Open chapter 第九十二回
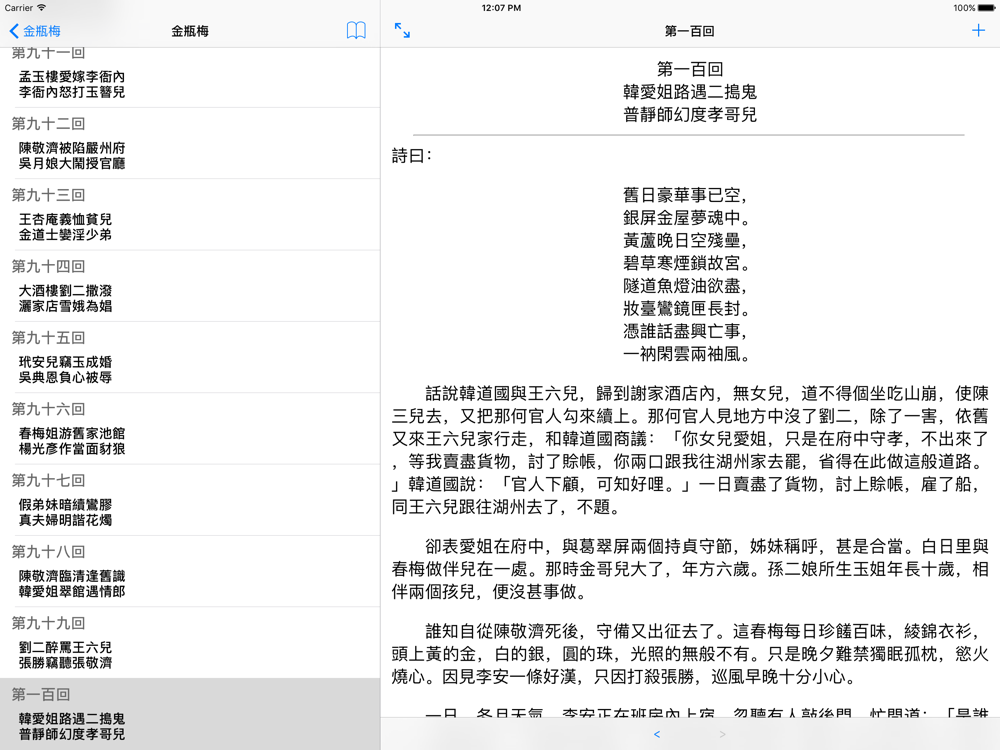 point(190,143)
